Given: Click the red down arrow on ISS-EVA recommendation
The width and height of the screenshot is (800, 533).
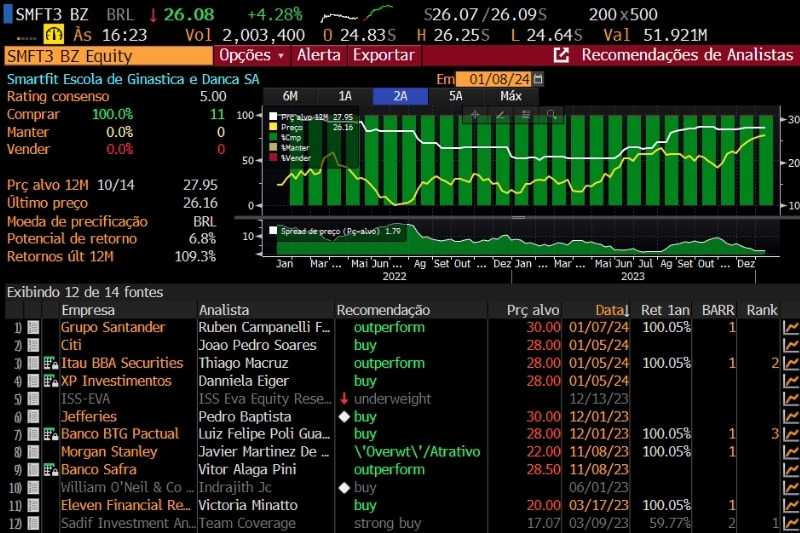Looking at the screenshot, I should pos(344,398).
